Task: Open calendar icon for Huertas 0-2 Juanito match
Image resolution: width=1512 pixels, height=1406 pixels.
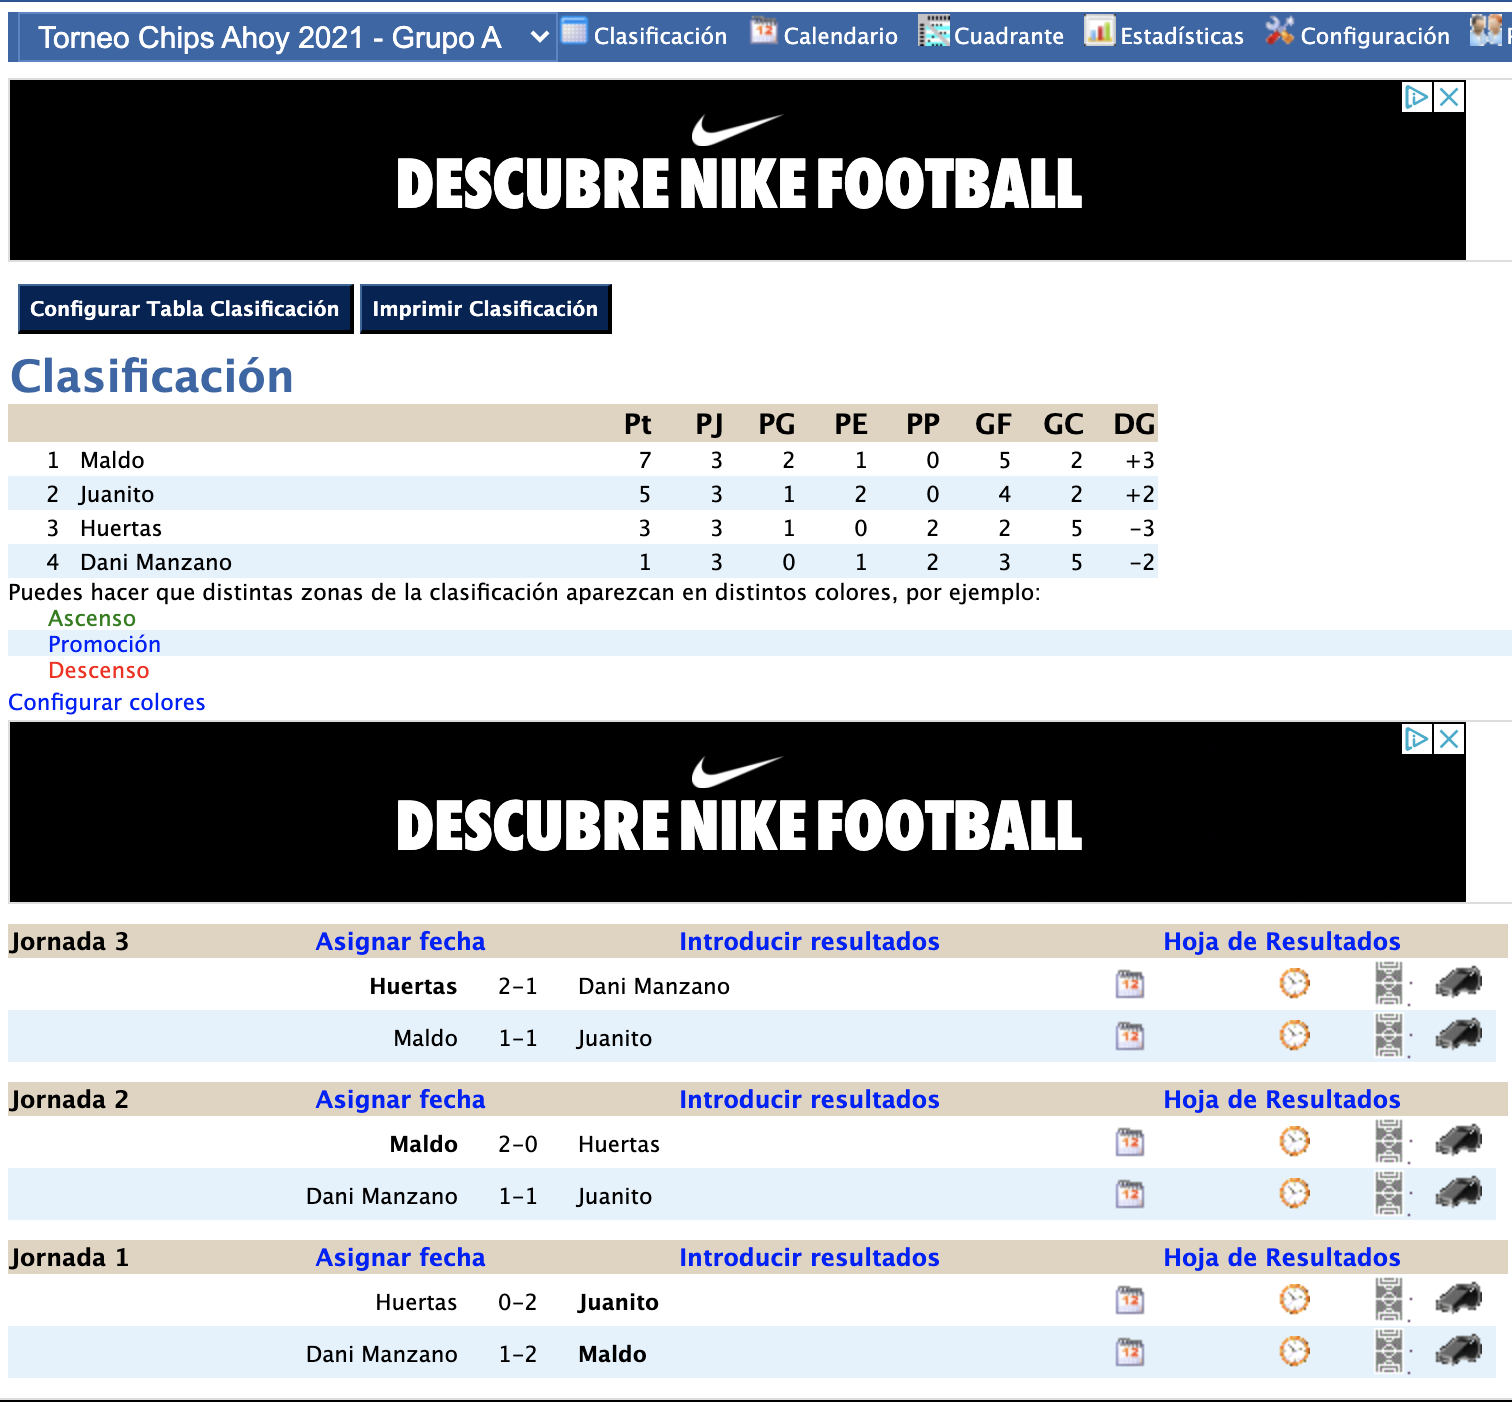Action: pos(1130,1301)
